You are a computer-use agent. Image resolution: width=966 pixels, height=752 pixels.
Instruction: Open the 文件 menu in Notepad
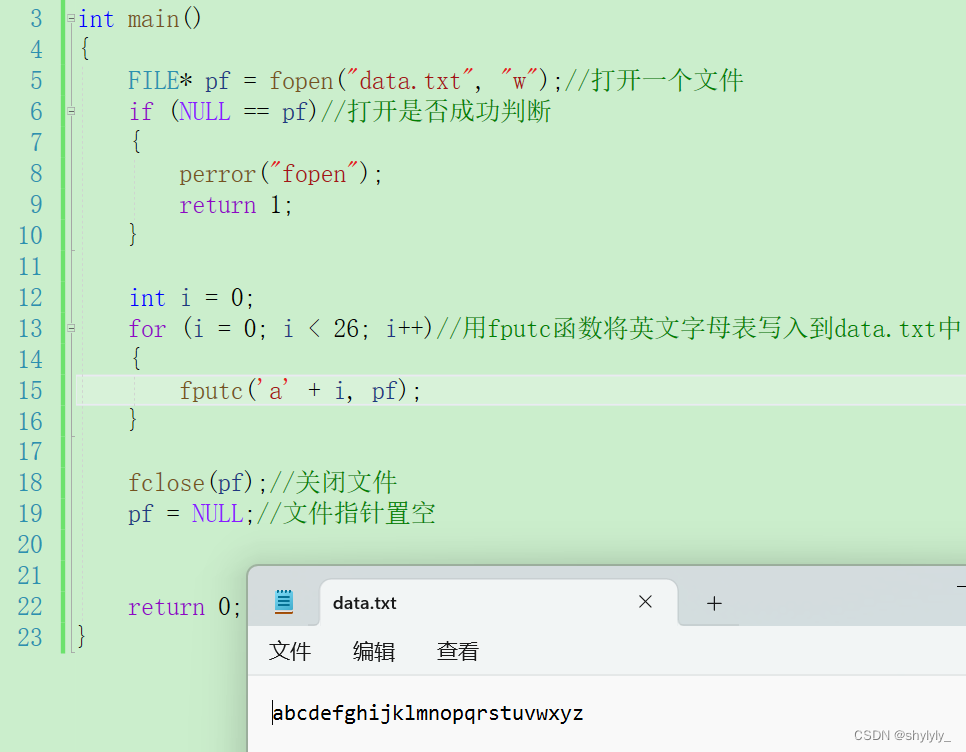pyautogui.click(x=290, y=651)
